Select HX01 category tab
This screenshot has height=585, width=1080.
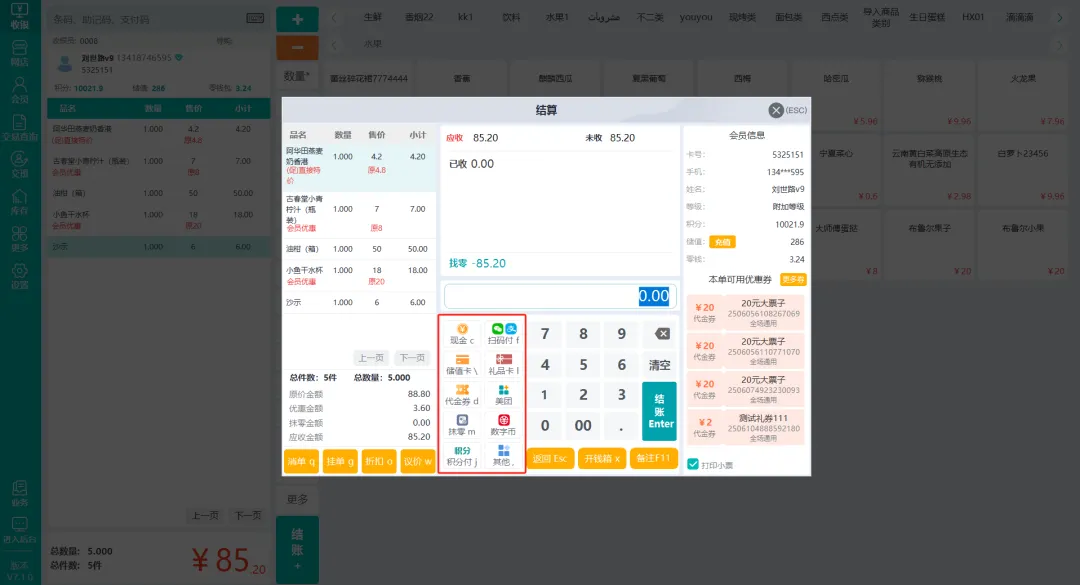tap(973, 17)
